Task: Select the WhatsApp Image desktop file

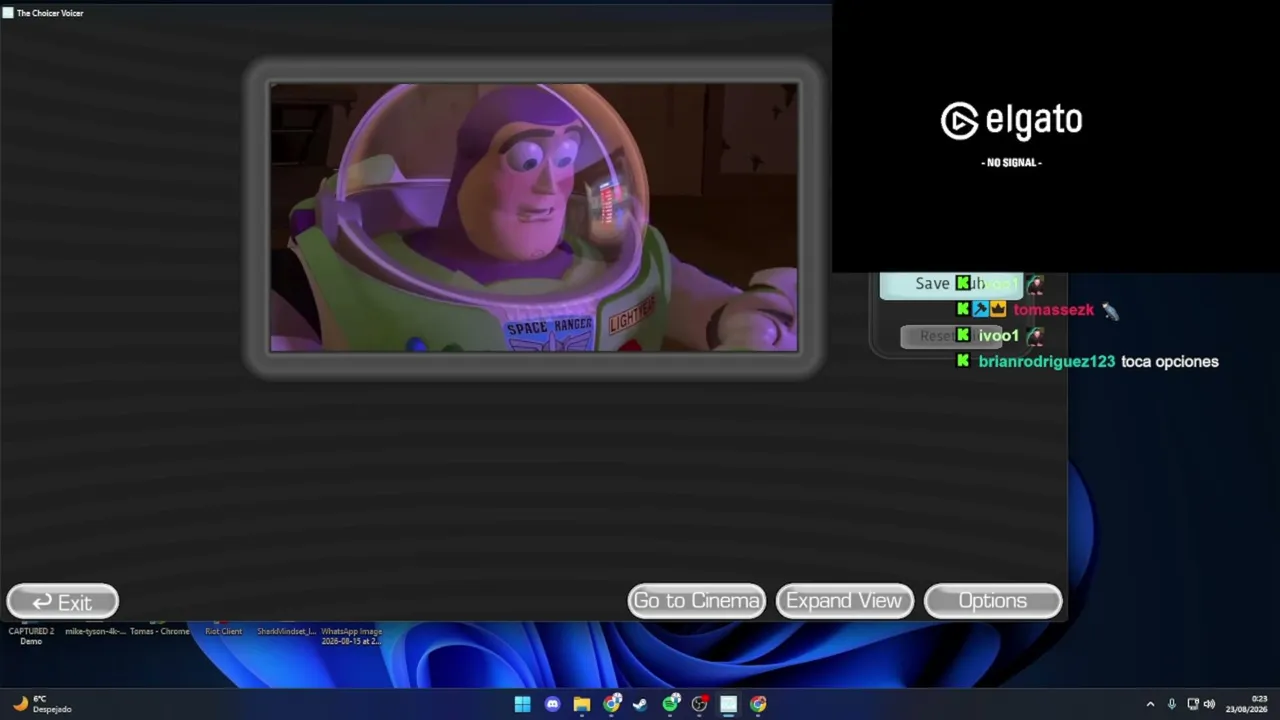Action: (x=351, y=635)
